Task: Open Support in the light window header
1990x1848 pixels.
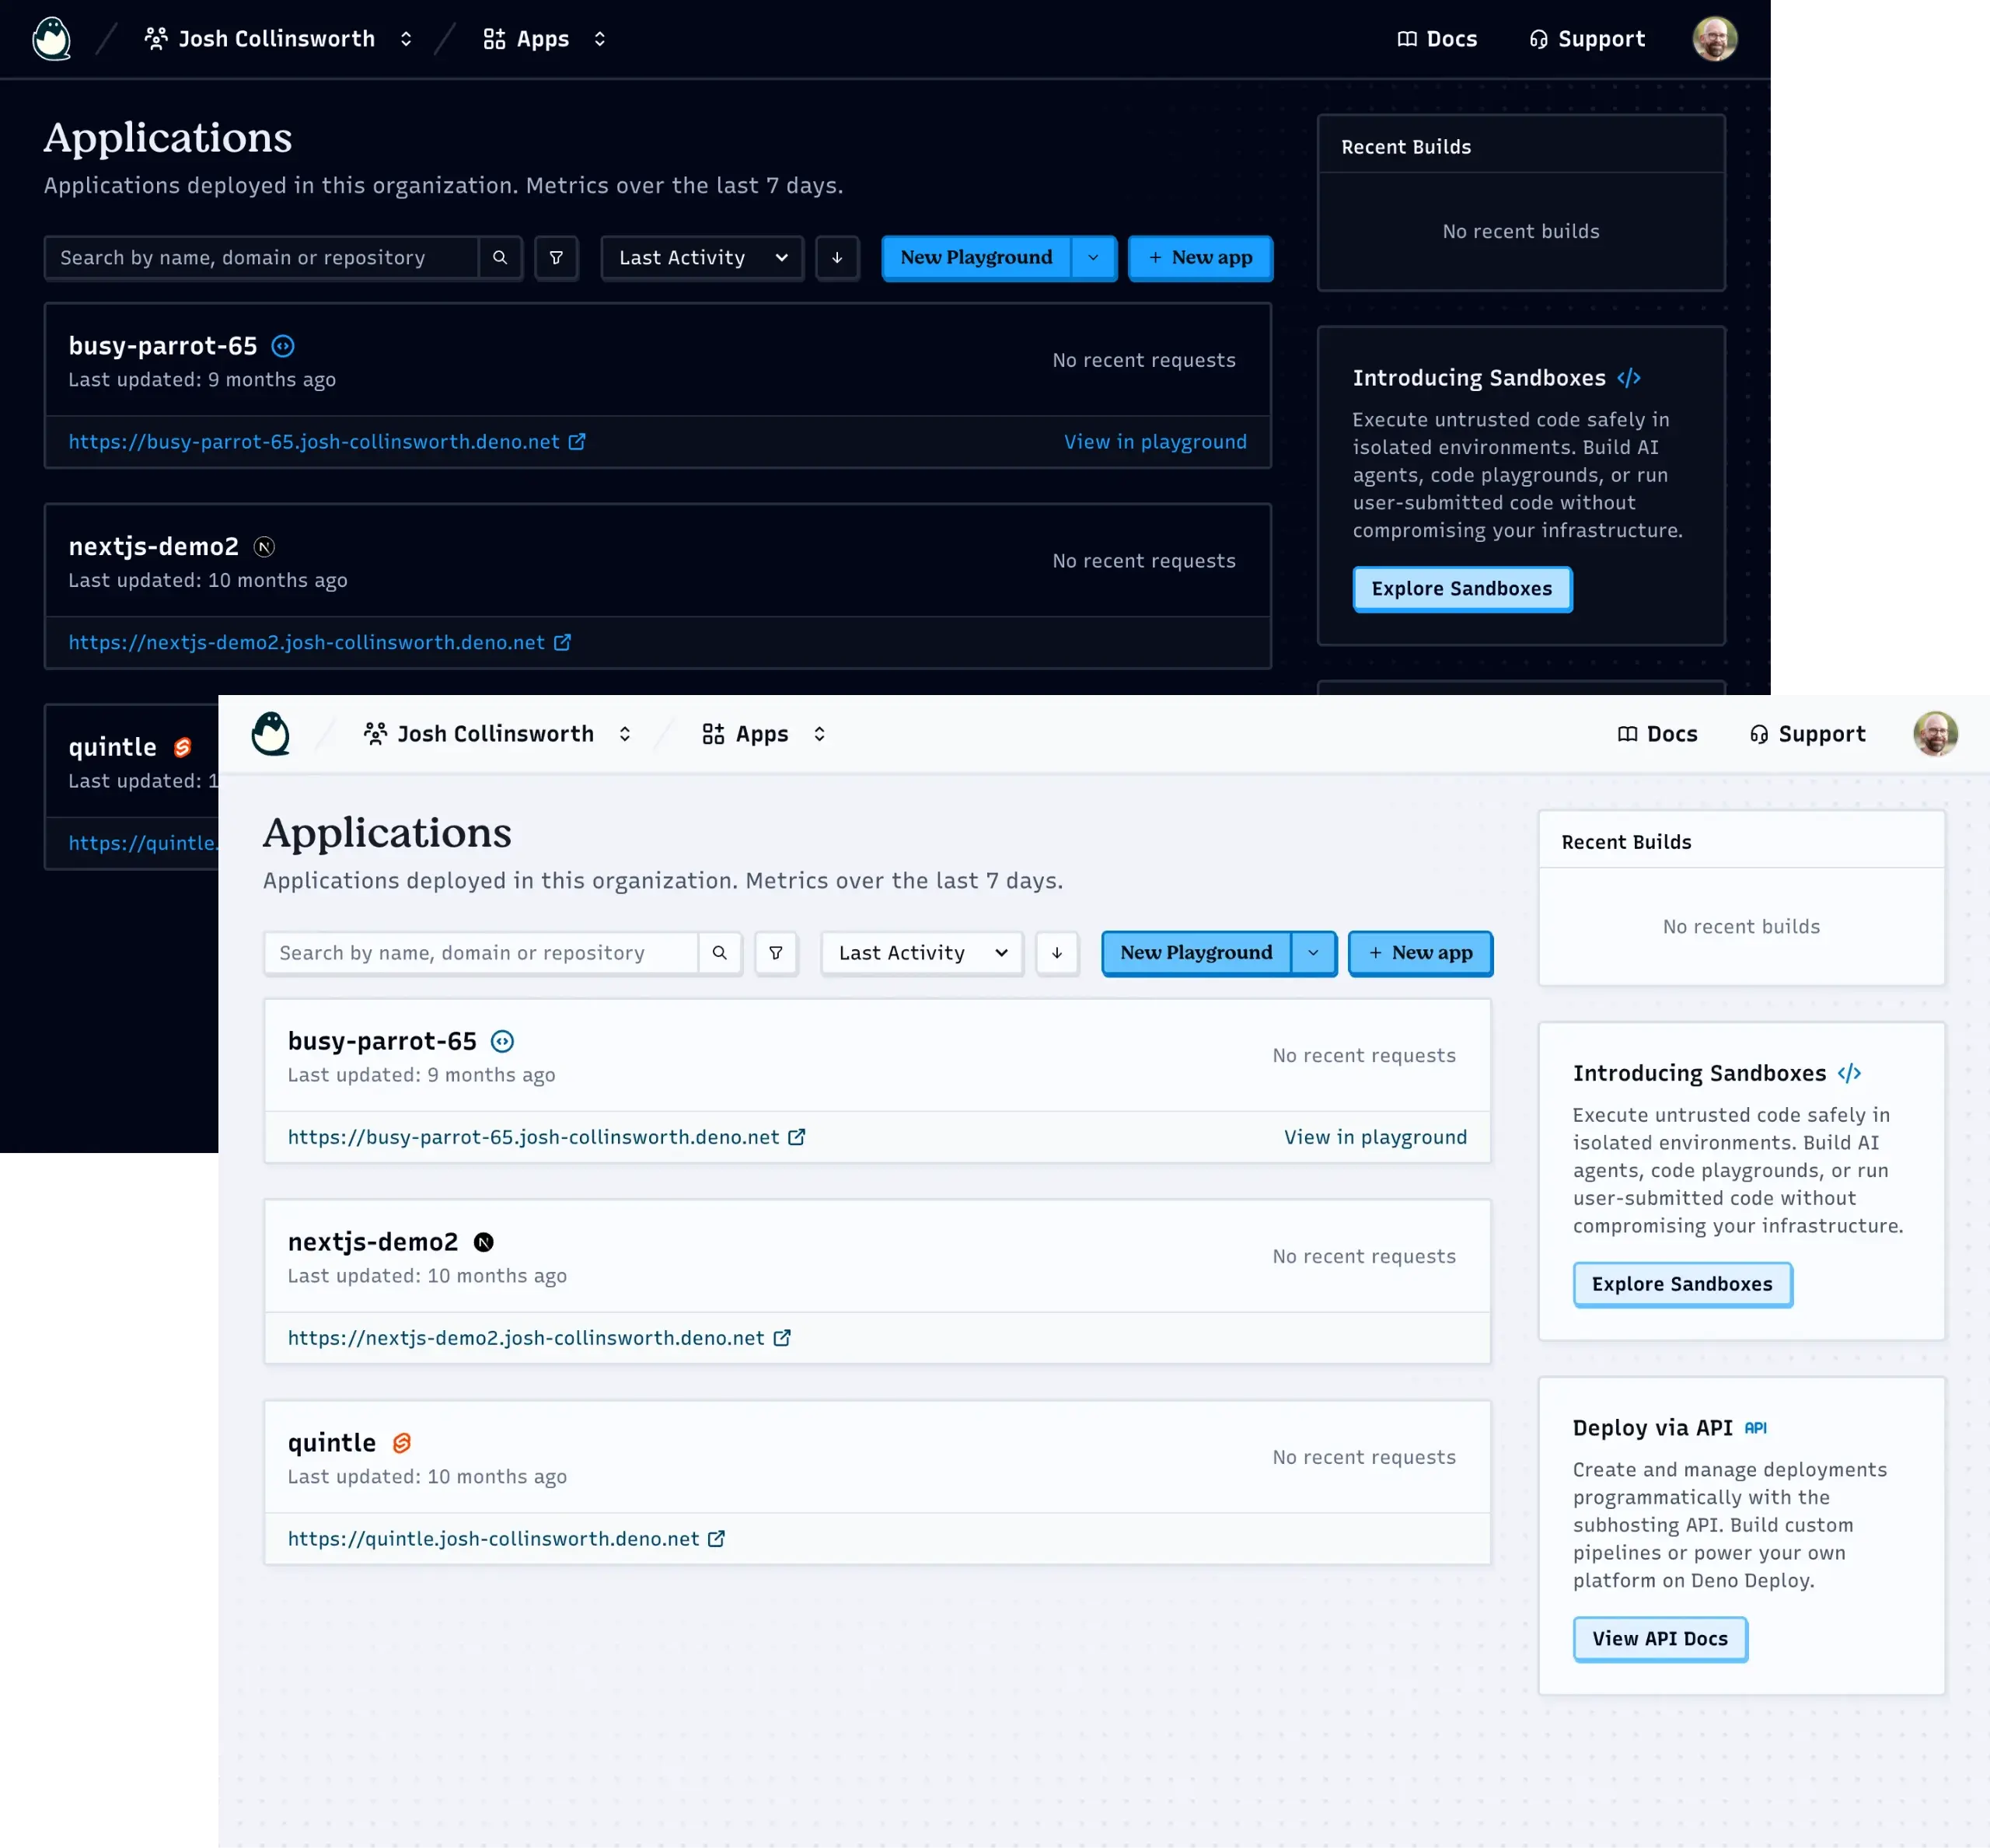Action: point(1807,734)
